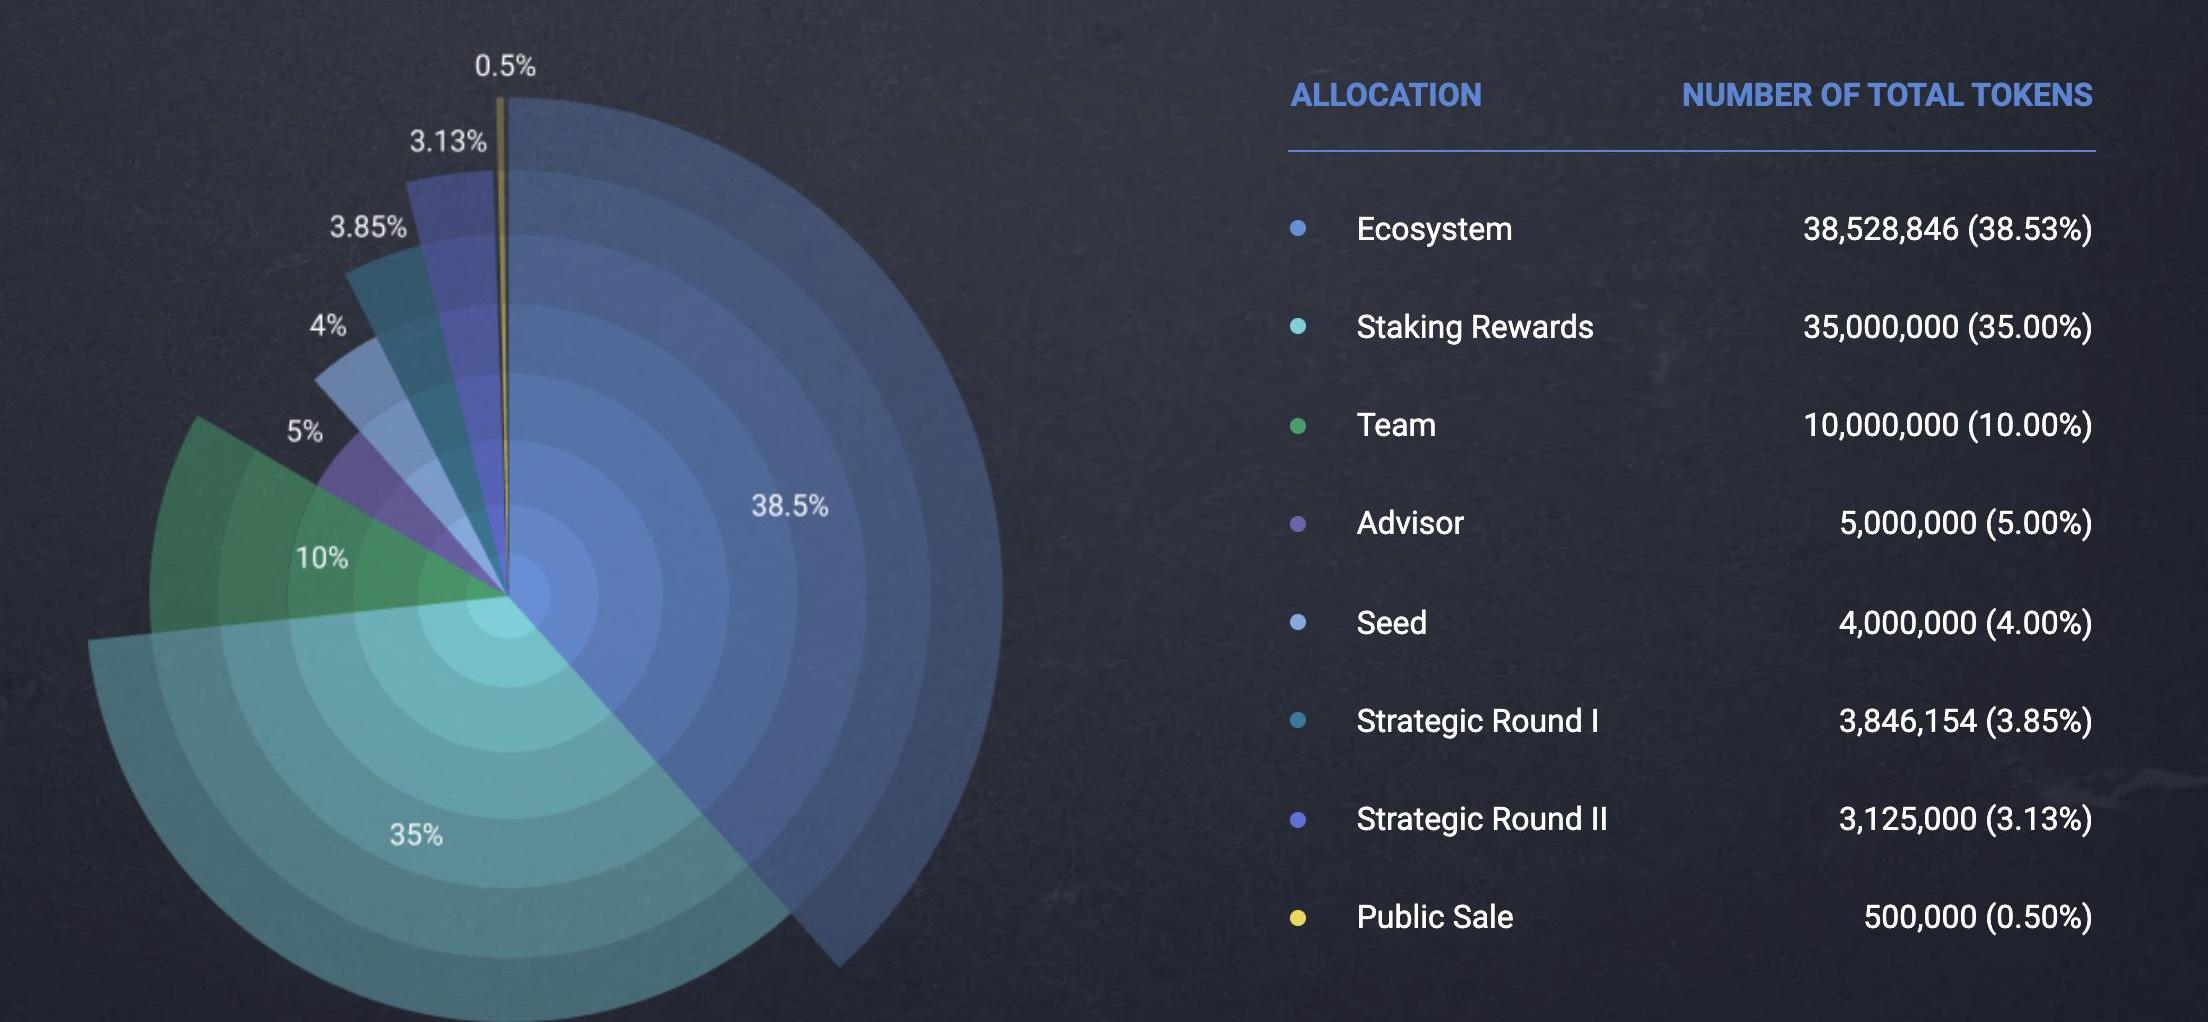Click the Strategic Round II legend dot
This screenshot has height=1022, width=2208.
tap(1298, 820)
